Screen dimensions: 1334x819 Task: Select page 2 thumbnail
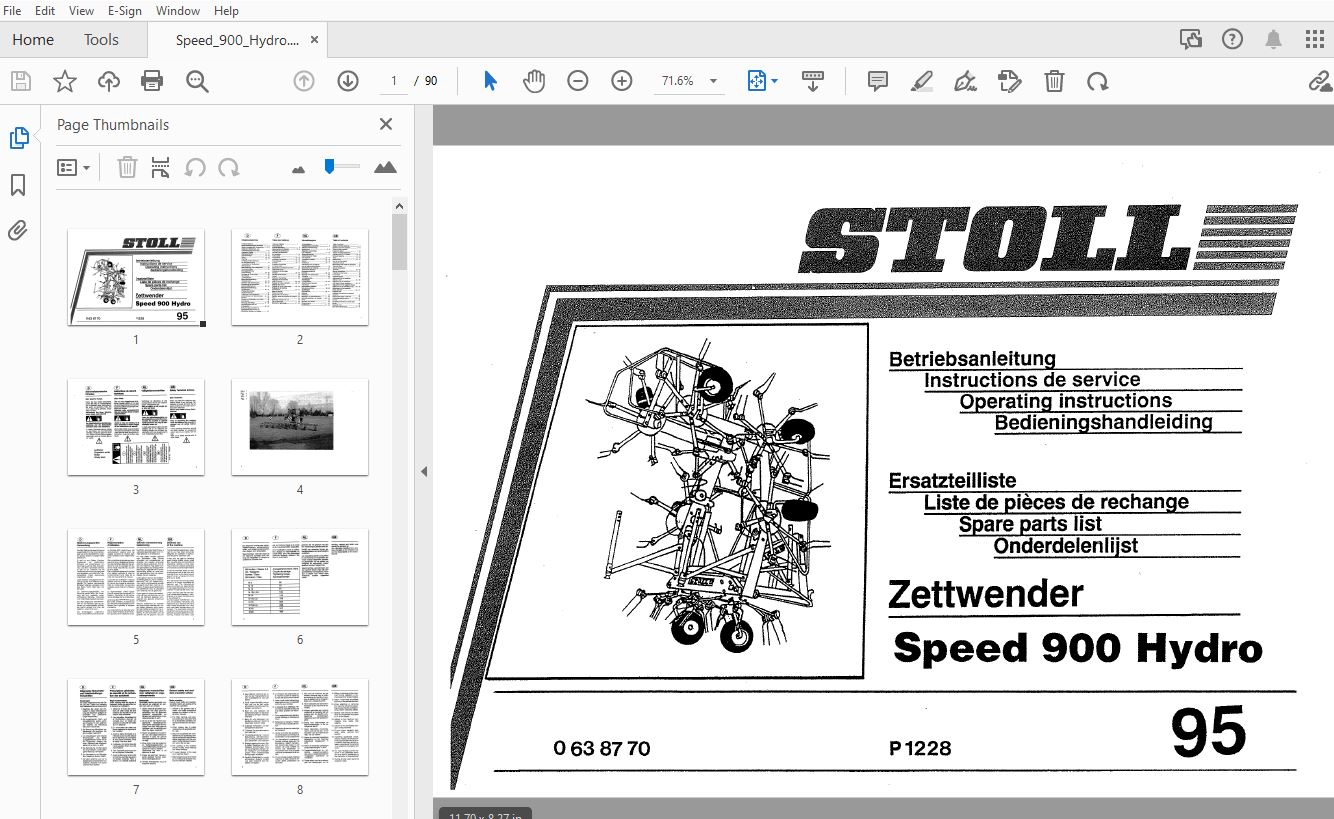(x=300, y=276)
